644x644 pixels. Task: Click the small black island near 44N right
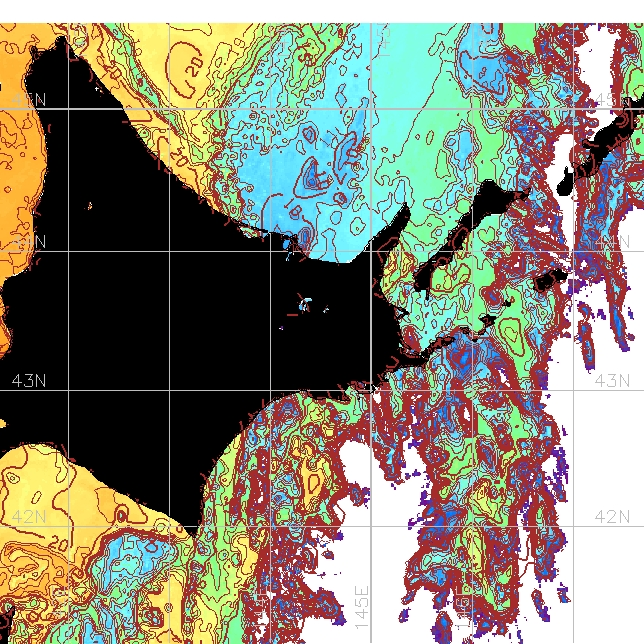coord(550,280)
